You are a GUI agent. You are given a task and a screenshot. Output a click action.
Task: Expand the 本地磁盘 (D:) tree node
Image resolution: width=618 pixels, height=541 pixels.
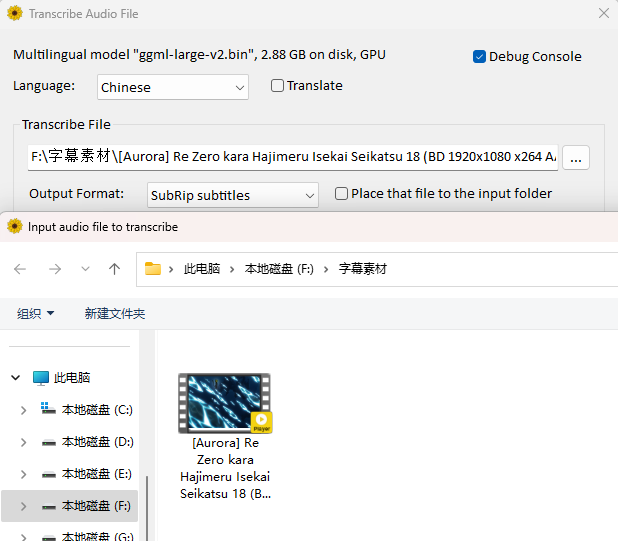point(23,442)
